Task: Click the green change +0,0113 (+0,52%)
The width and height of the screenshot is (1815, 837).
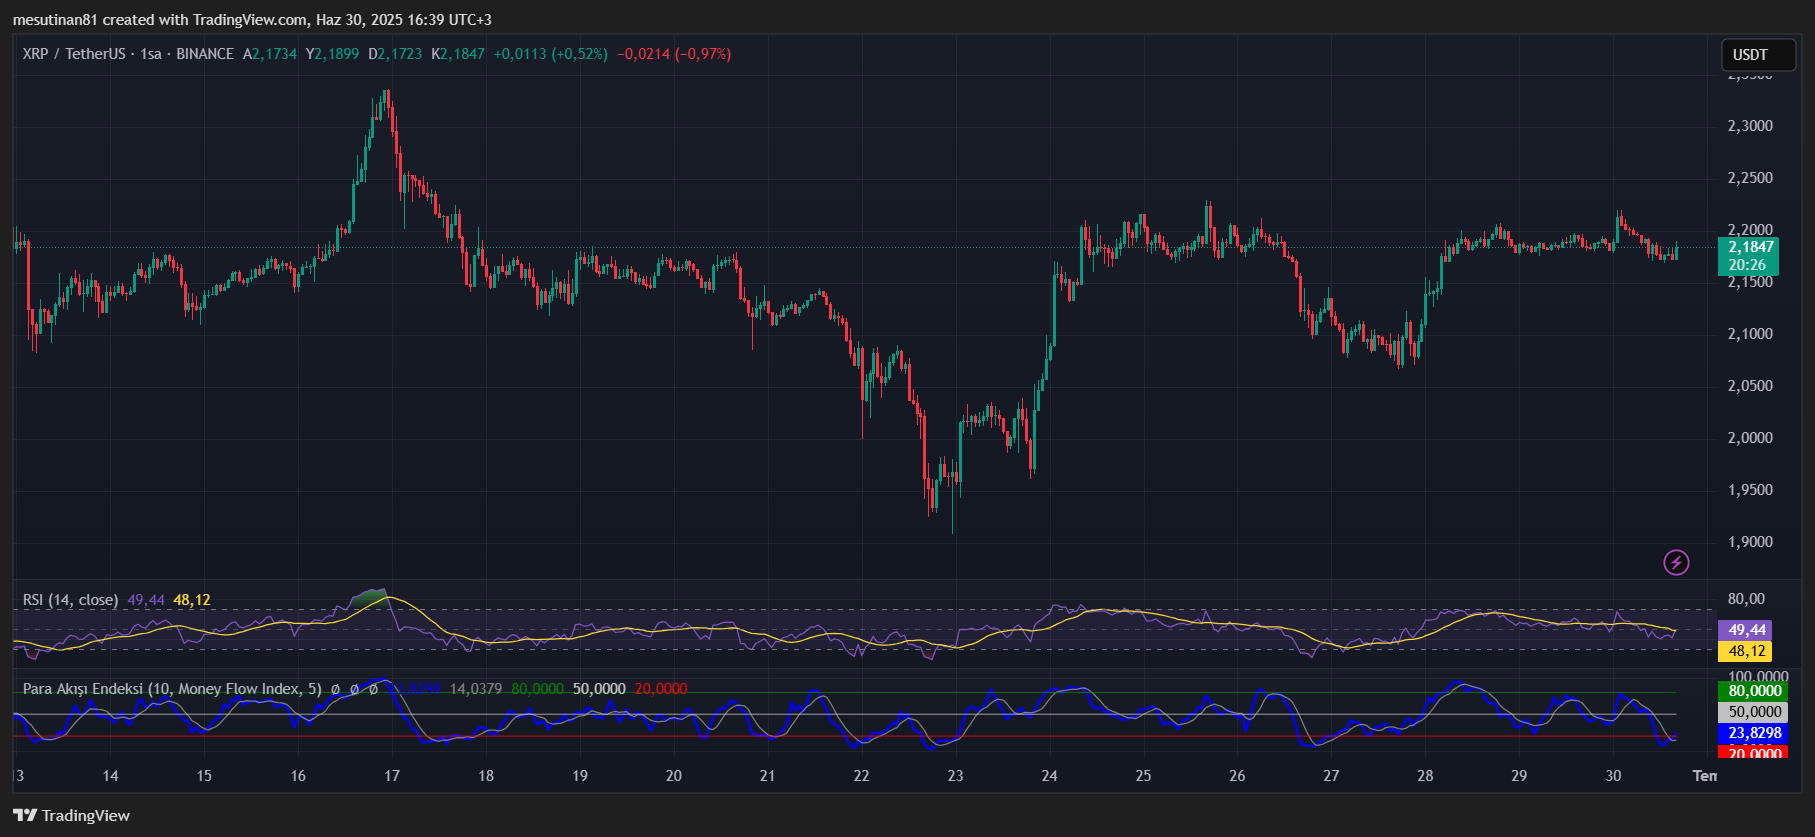Action: tap(550, 54)
